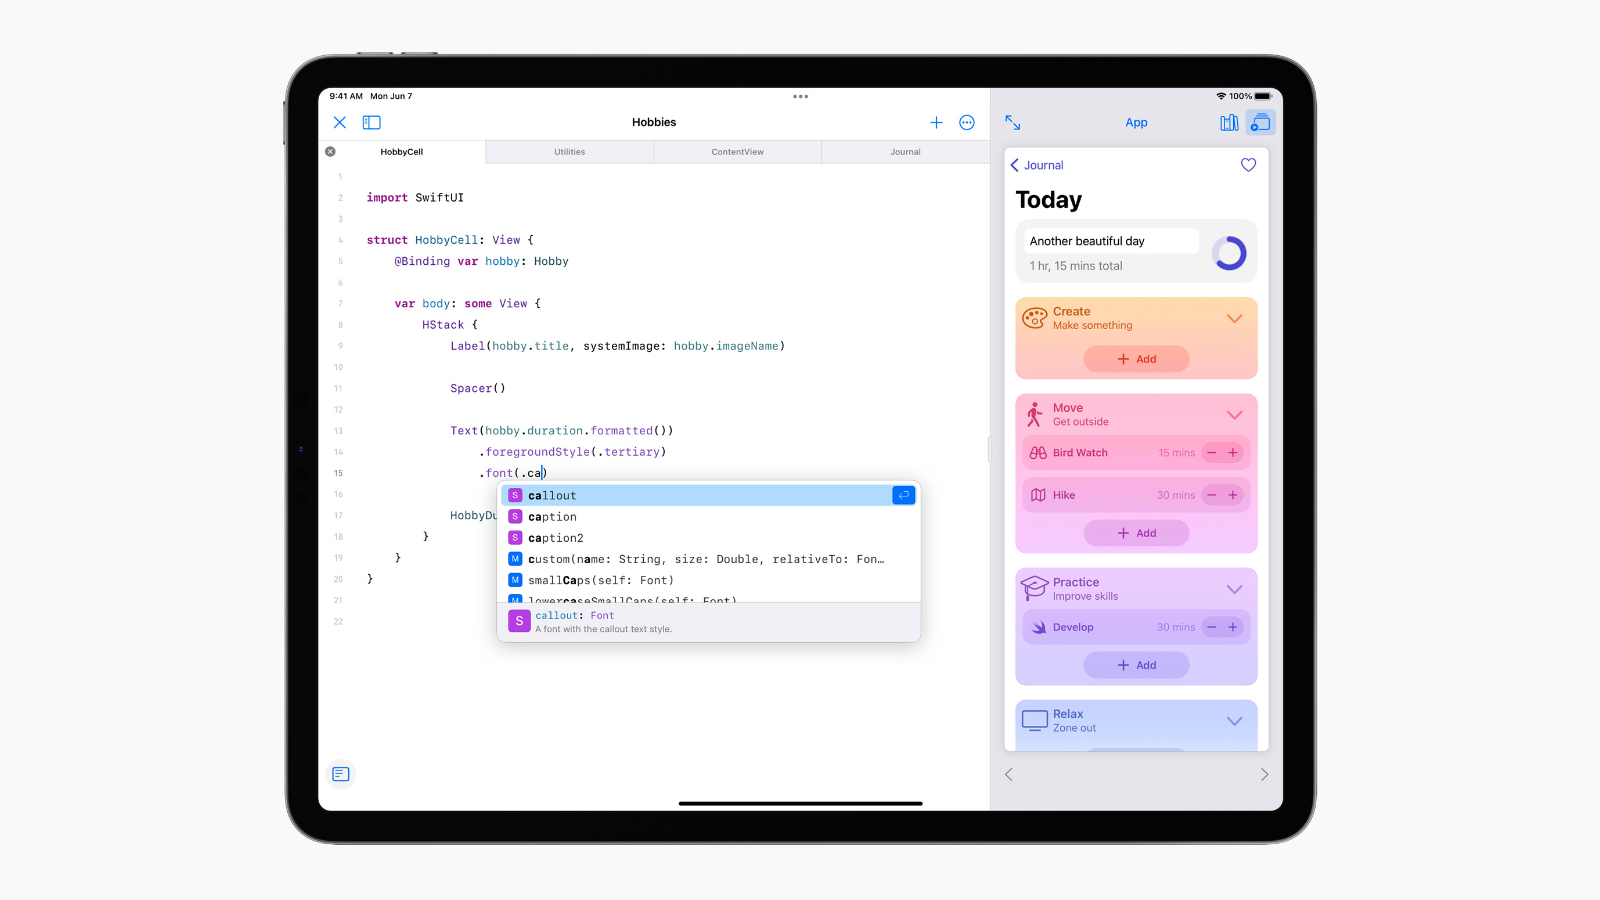The height and width of the screenshot is (900, 1600).
Task: Increase Bird Watch minutes with plus stepper
Action: pyautogui.click(x=1233, y=452)
